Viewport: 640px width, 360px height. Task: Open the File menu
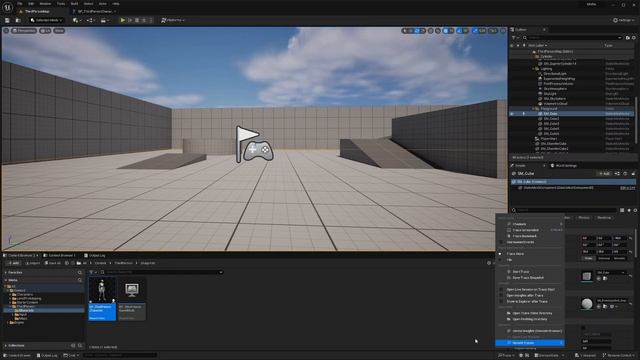(x=20, y=4)
